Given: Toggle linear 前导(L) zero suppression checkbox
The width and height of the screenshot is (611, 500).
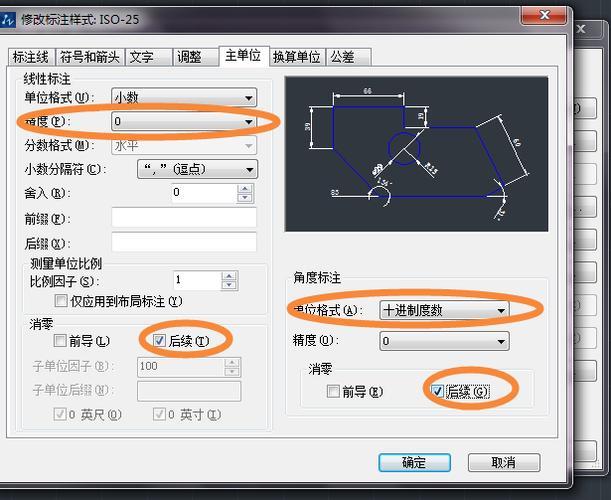Looking at the screenshot, I should coord(60,341).
